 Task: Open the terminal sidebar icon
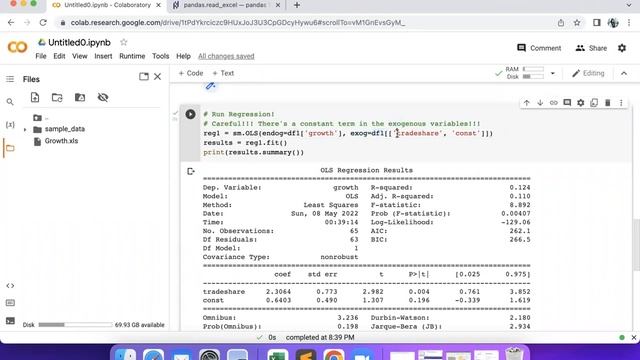(10, 321)
